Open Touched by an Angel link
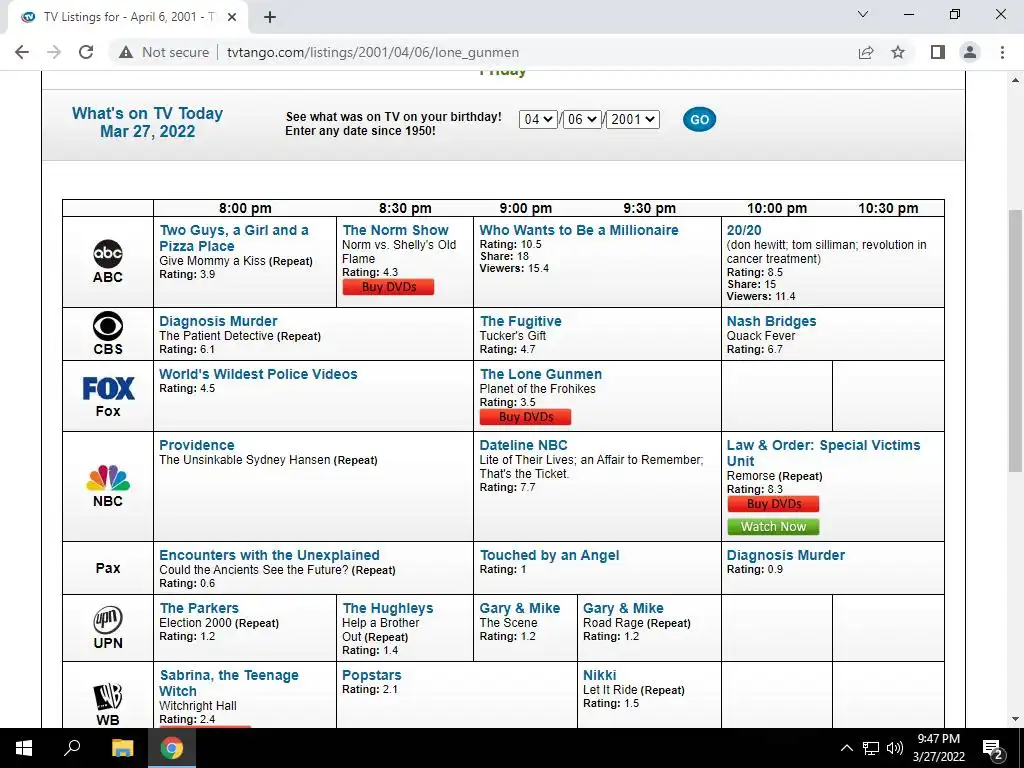The height and width of the screenshot is (768, 1024). (x=549, y=554)
